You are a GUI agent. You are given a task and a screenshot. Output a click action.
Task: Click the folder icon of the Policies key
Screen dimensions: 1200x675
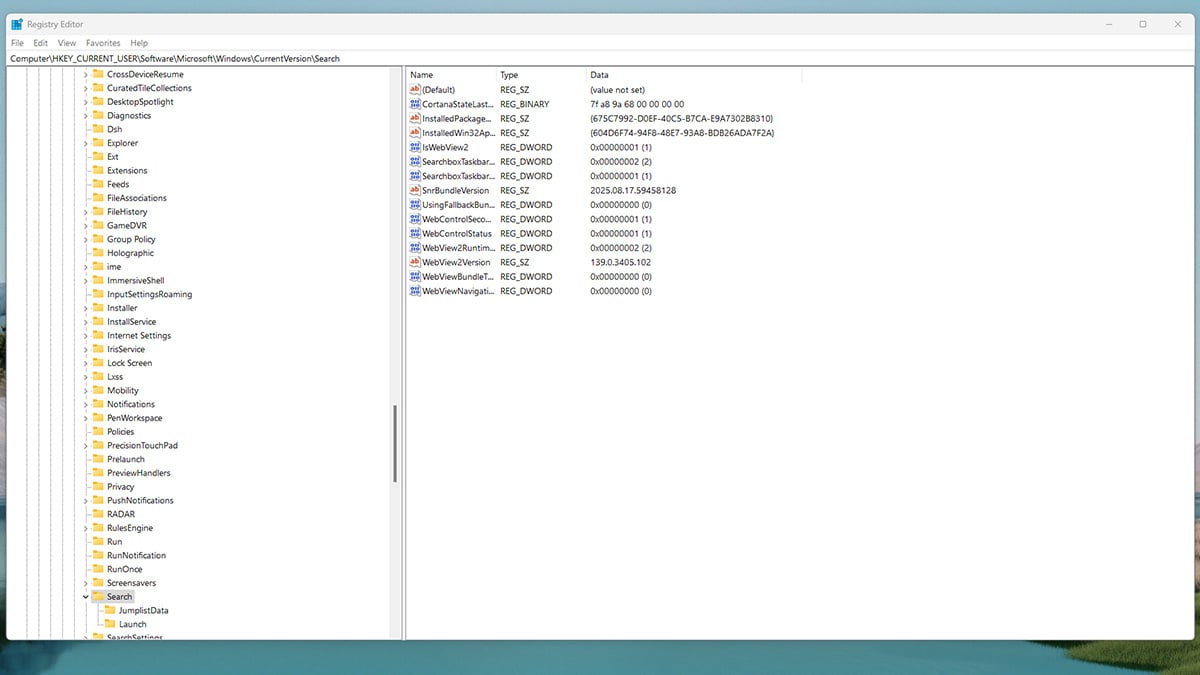[98, 432]
